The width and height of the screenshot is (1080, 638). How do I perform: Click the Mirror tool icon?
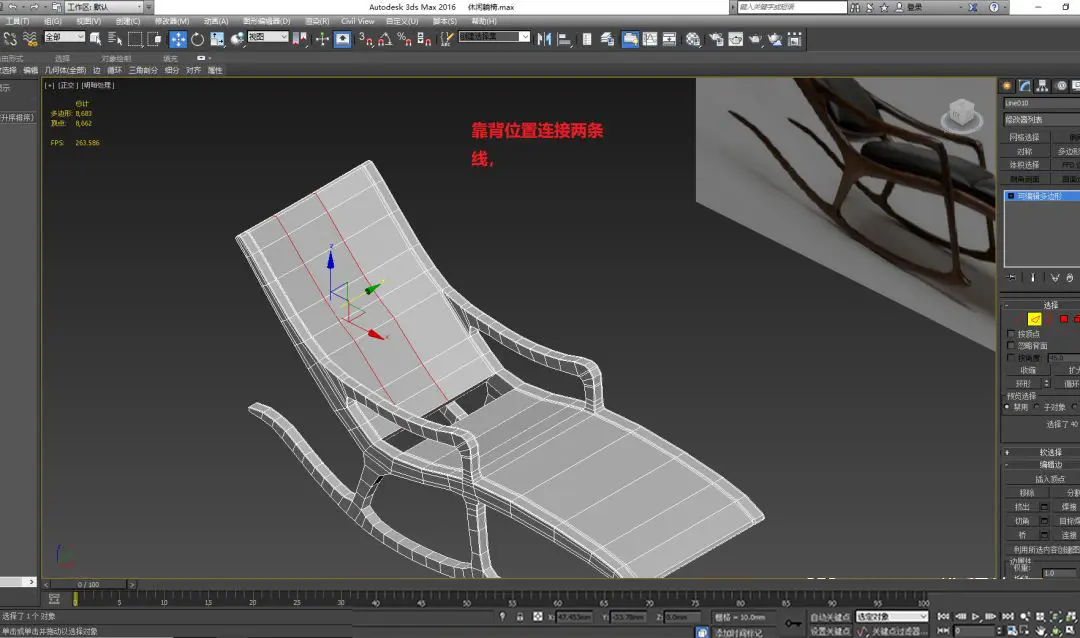[544, 39]
